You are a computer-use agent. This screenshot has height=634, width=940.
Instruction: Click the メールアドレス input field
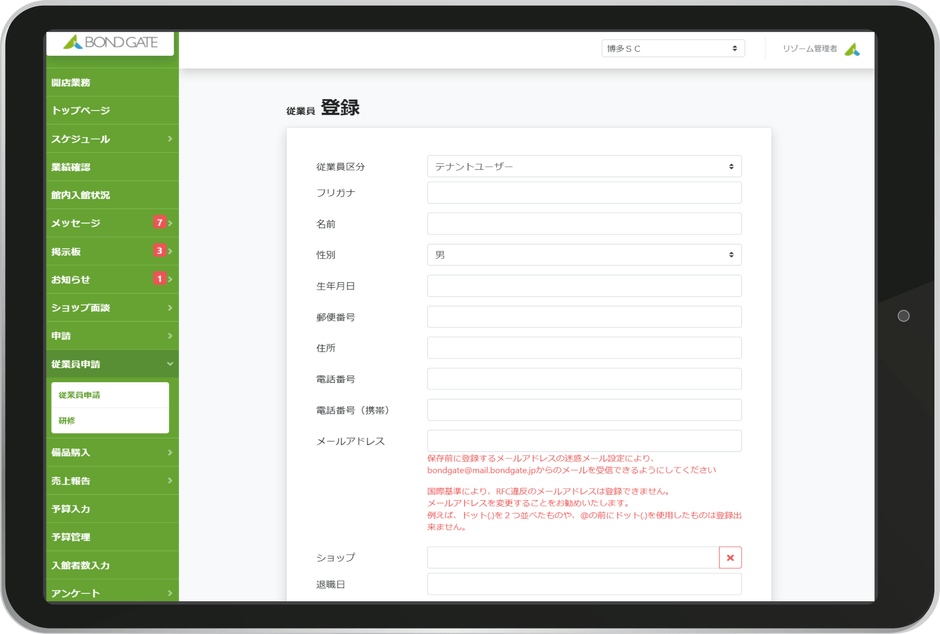[x=583, y=440]
